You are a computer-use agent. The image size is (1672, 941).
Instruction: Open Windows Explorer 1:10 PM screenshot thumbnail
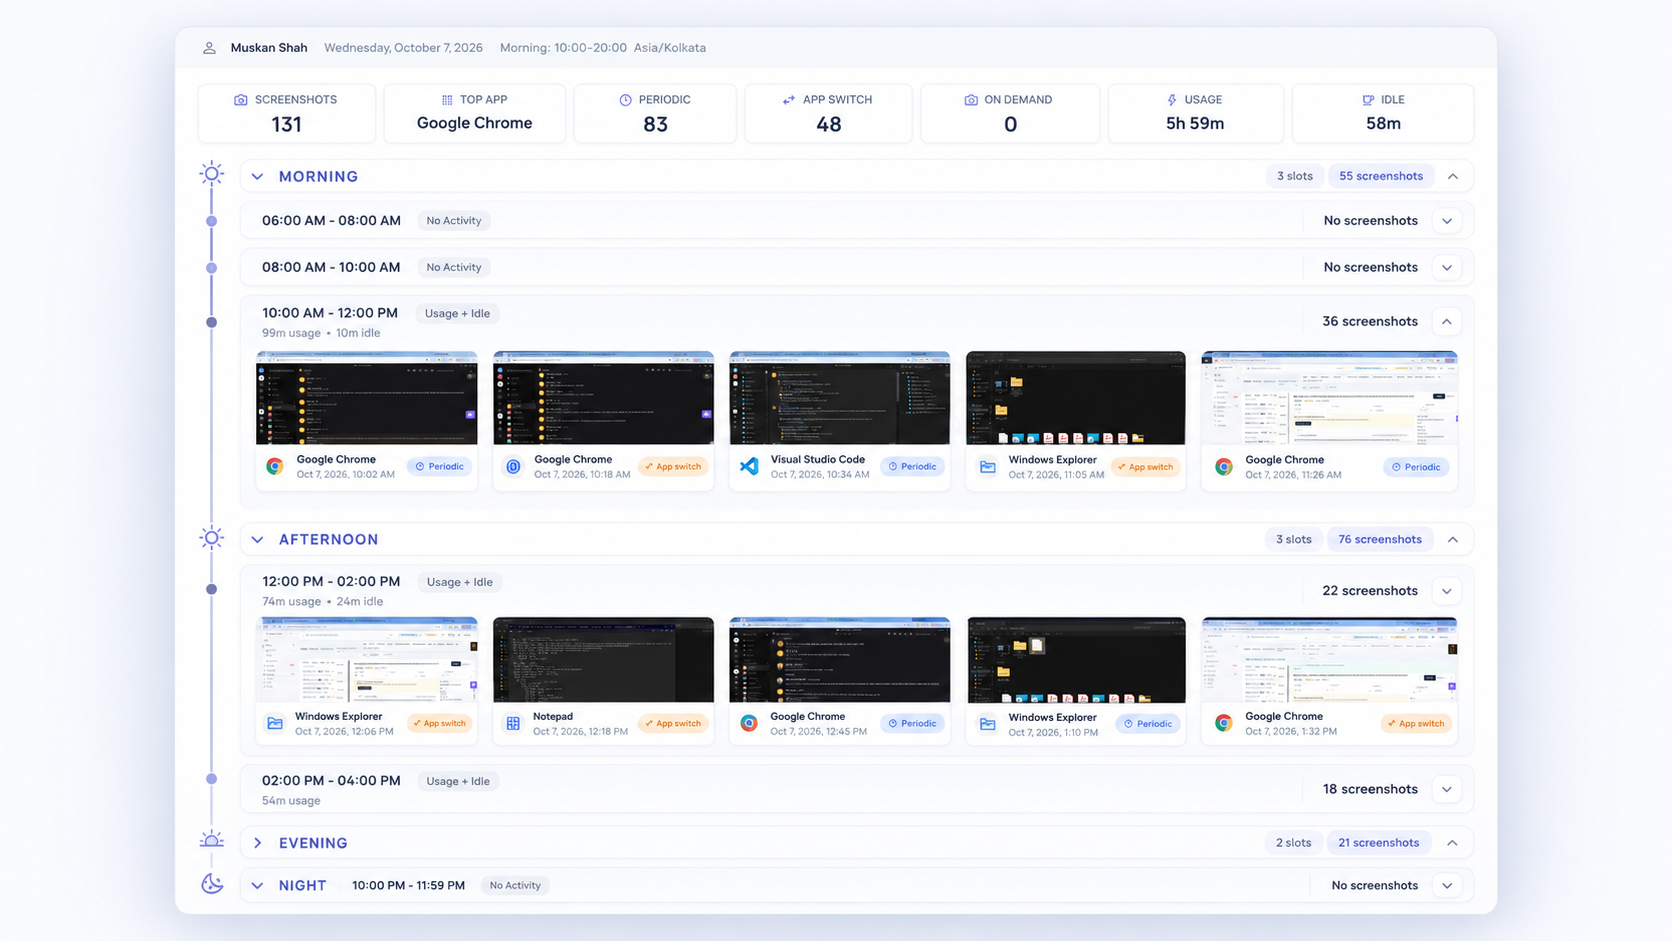tap(1076, 660)
